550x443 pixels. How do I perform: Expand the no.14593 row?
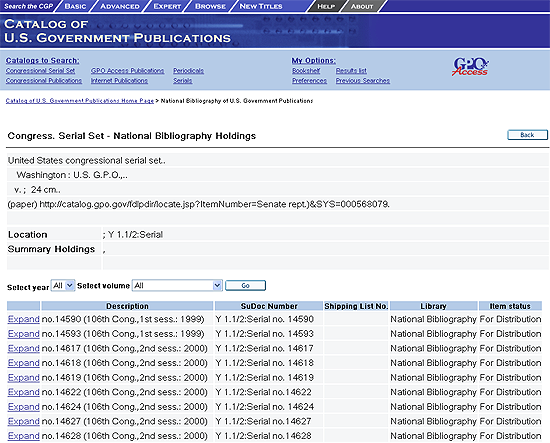point(24,334)
